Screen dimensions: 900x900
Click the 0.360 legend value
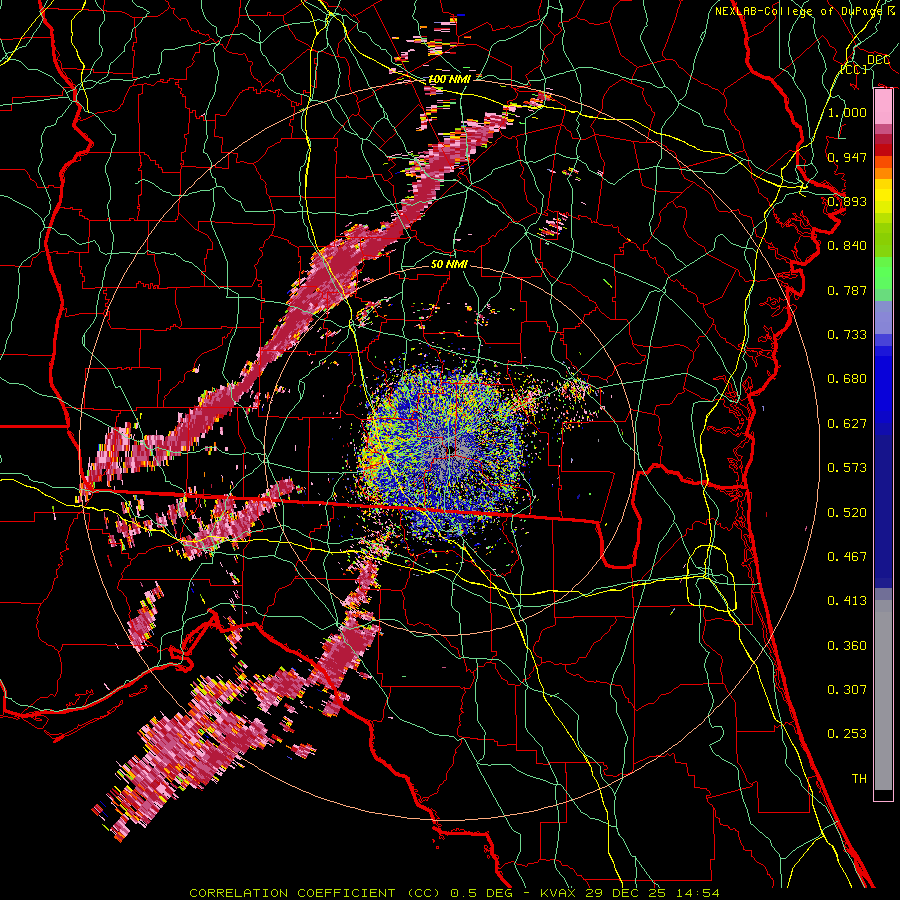click(847, 645)
